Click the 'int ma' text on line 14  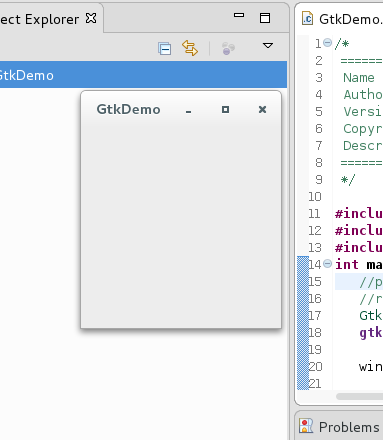click(359, 265)
